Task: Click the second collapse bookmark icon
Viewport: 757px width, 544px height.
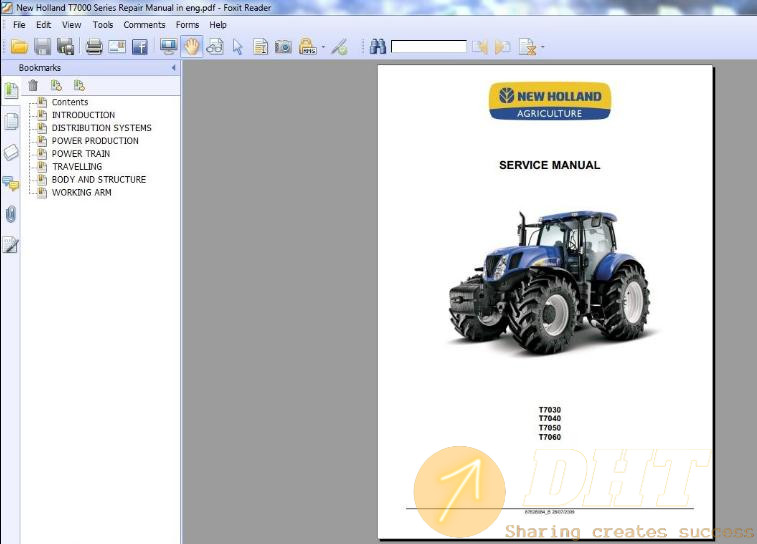Action: point(79,85)
